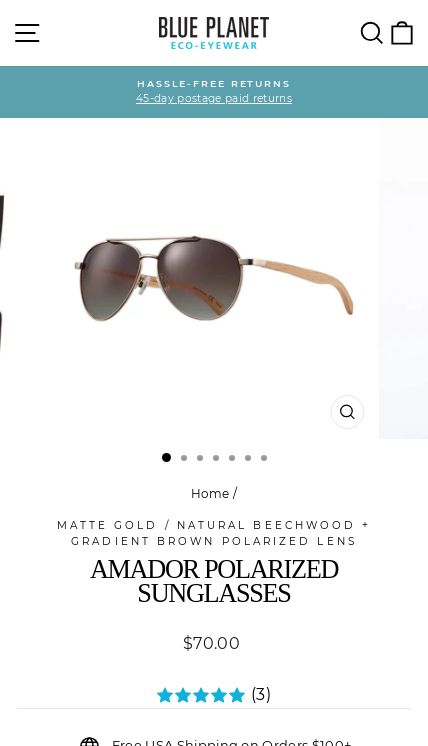Select the third image carousel dot
Screen dimensions: 428x746
pyautogui.click(x=200, y=458)
